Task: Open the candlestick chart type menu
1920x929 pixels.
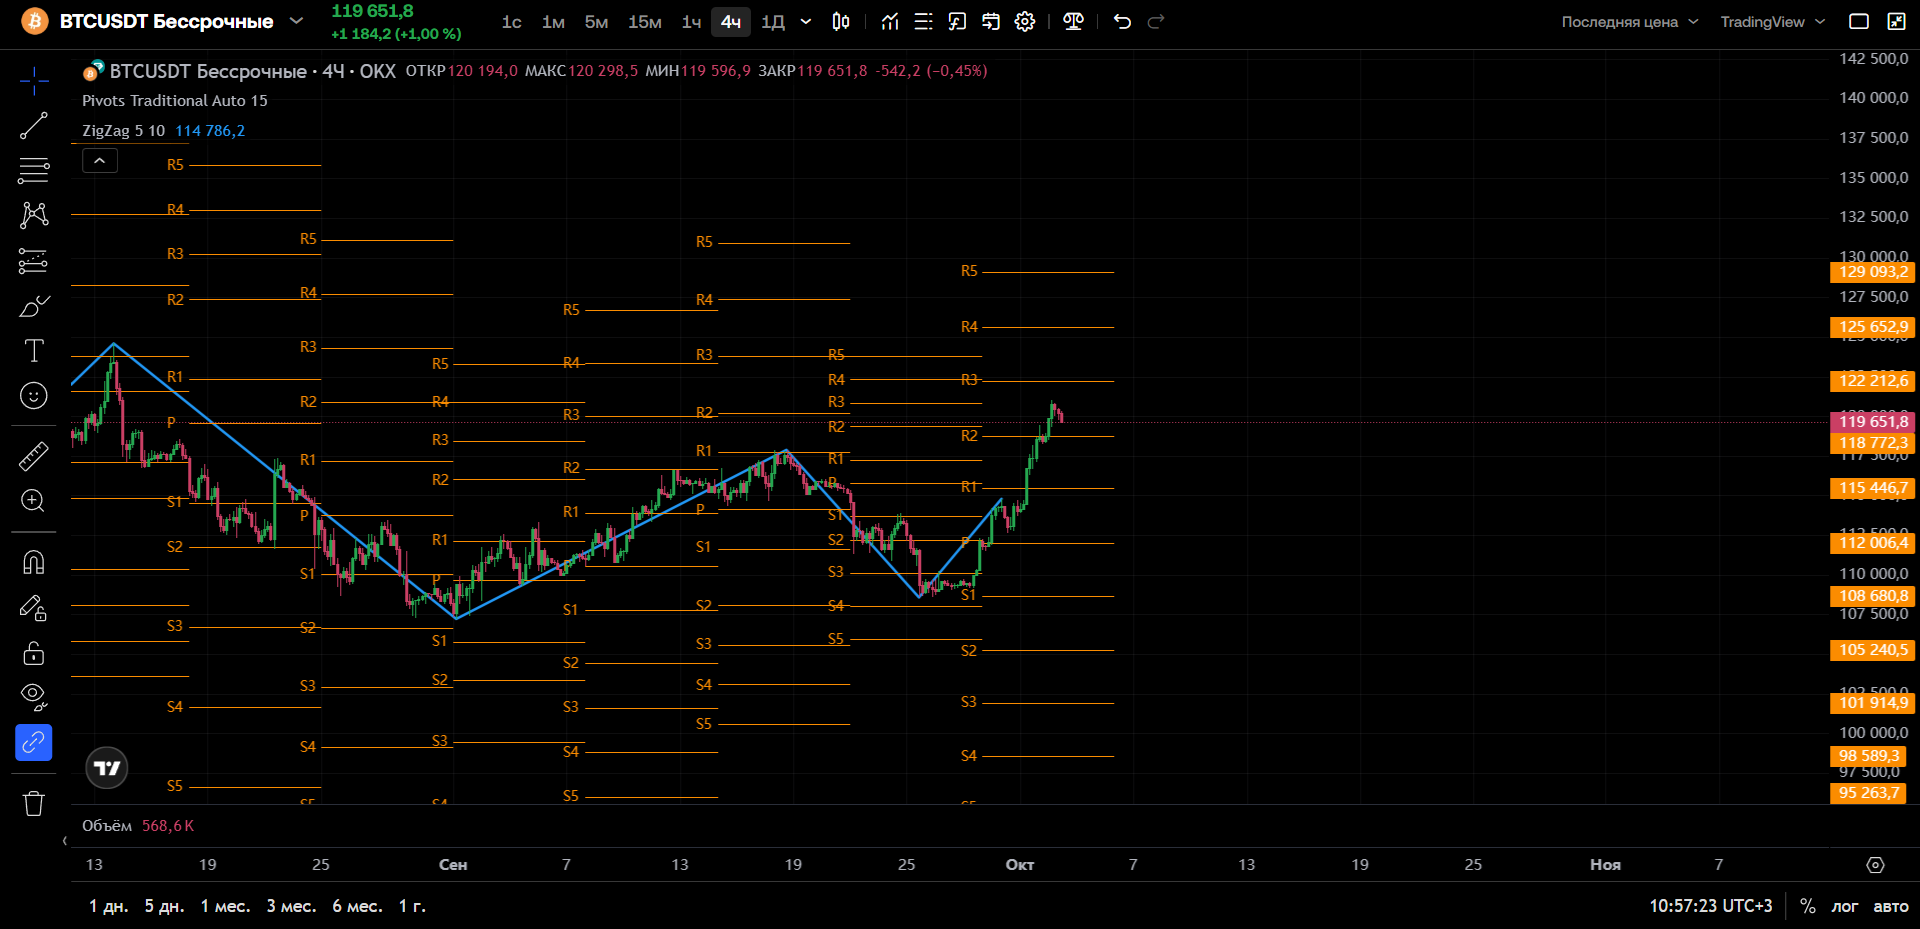Action: [x=841, y=22]
